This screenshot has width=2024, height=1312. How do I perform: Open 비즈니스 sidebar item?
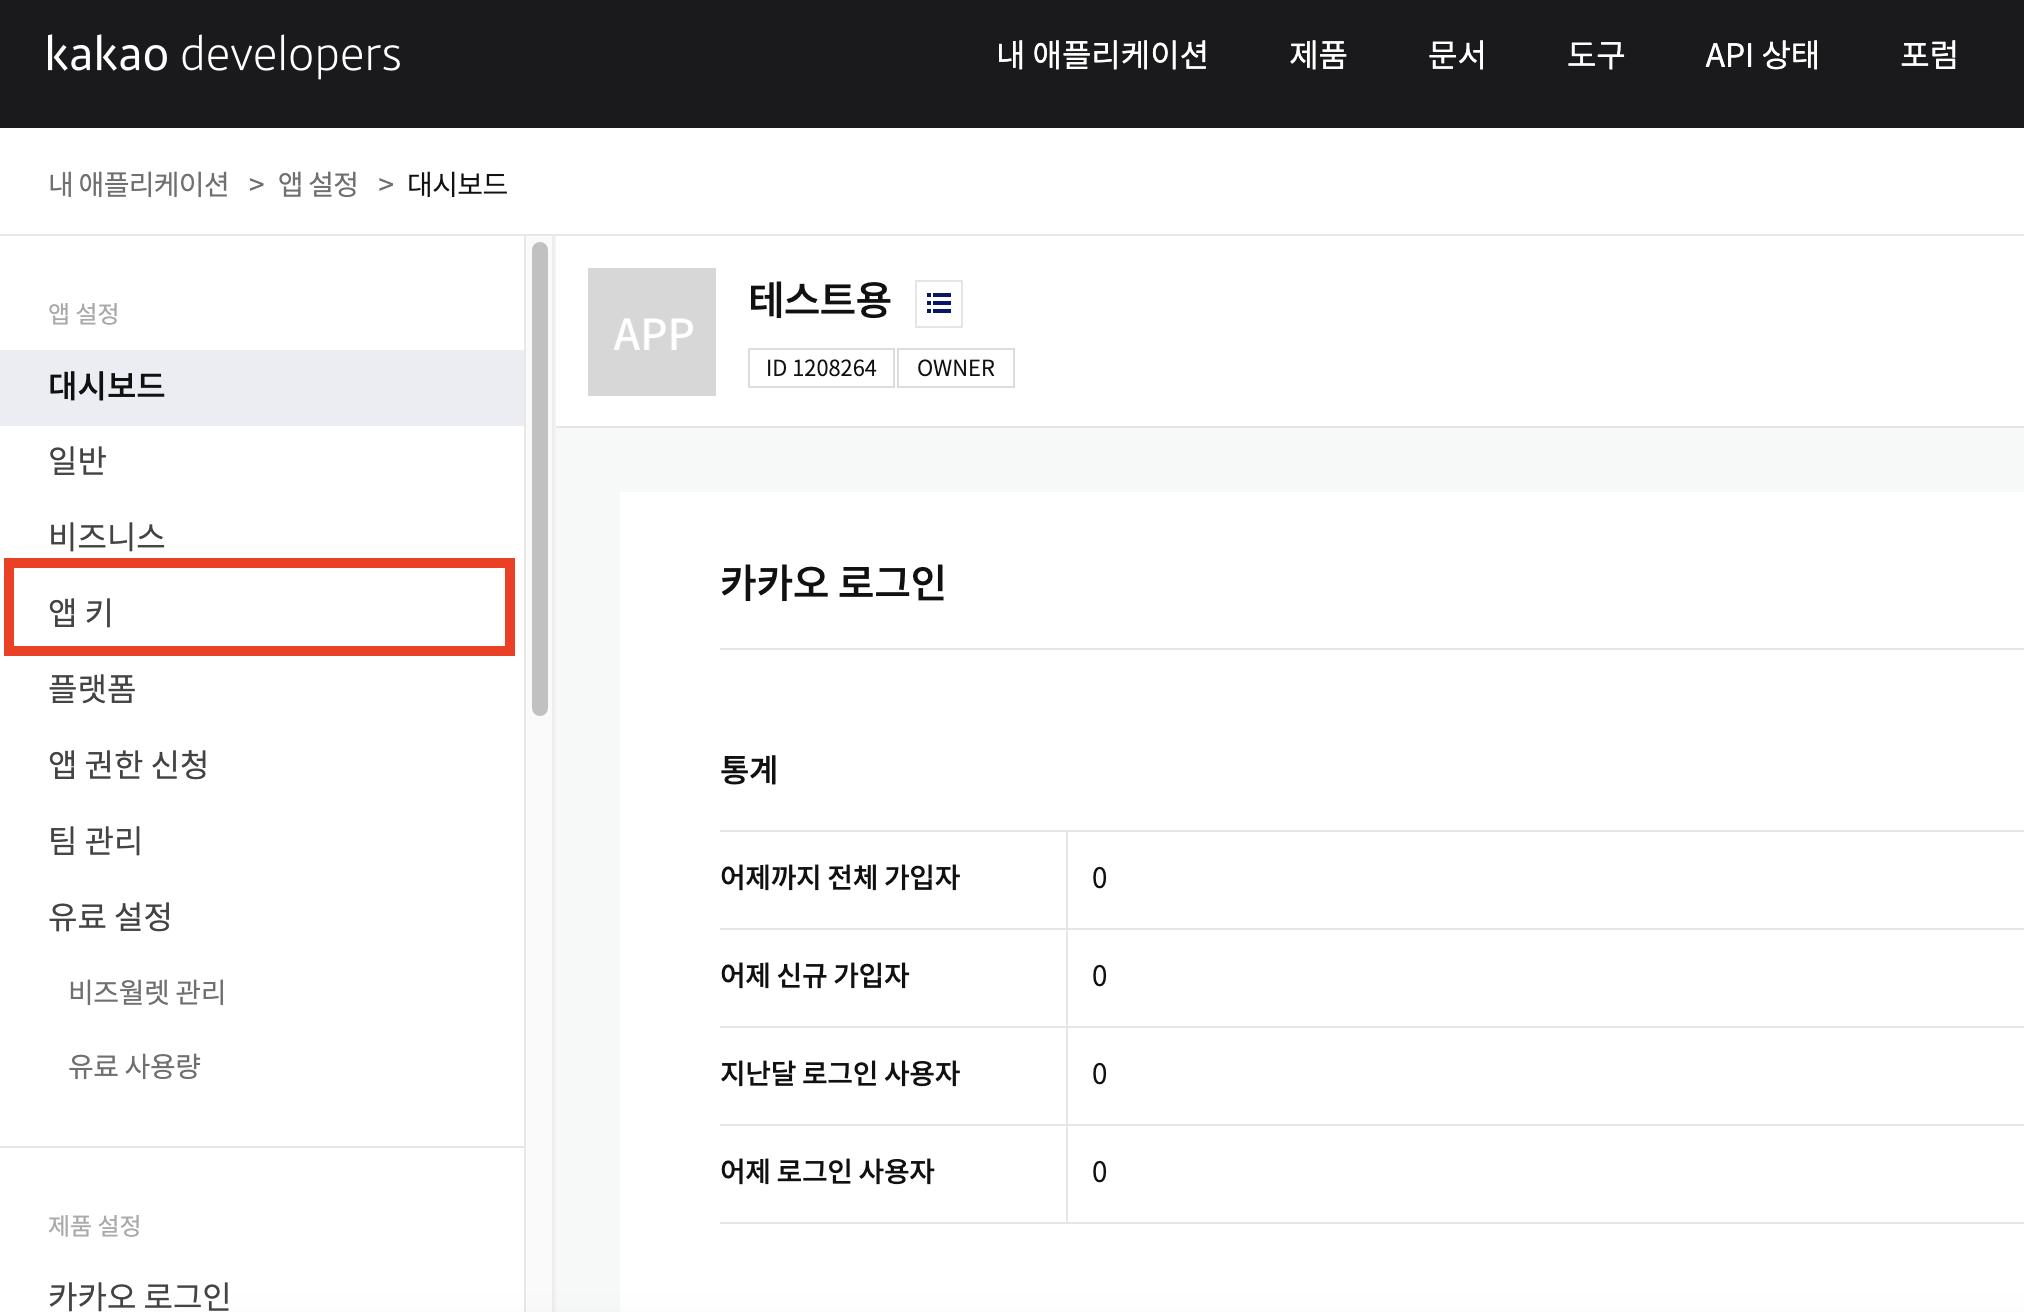click(x=107, y=536)
